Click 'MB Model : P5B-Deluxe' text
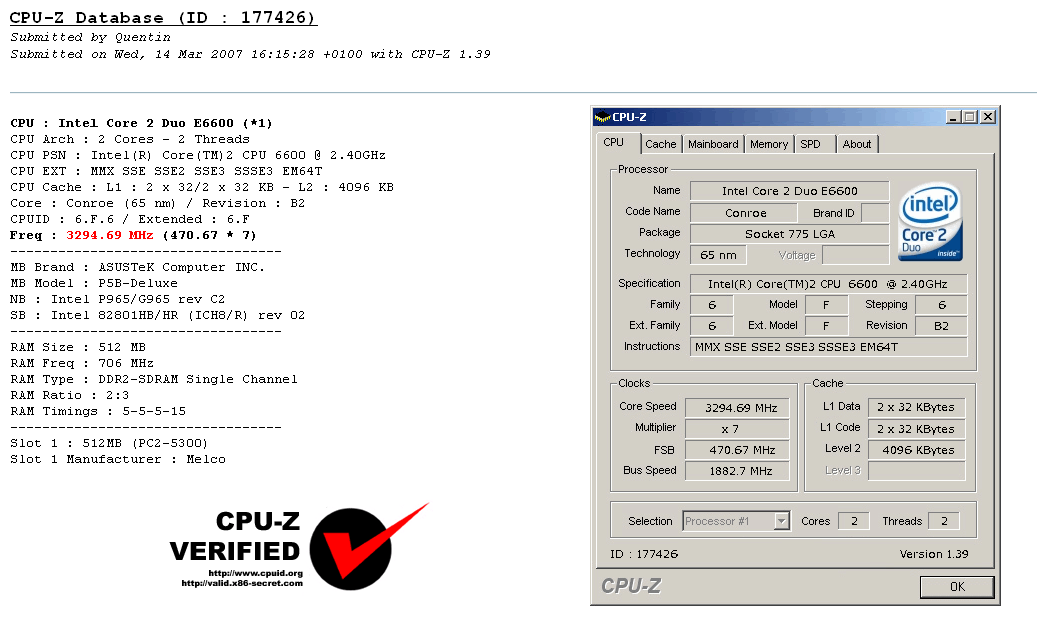This screenshot has height=625, width=1037. pyautogui.click(x=94, y=284)
